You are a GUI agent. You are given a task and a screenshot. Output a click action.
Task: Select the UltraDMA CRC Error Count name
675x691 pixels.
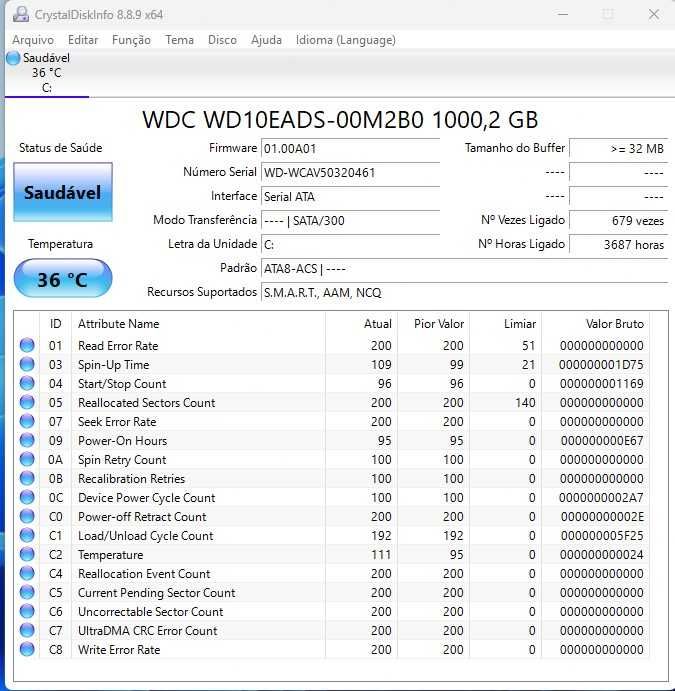(x=148, y=630)
